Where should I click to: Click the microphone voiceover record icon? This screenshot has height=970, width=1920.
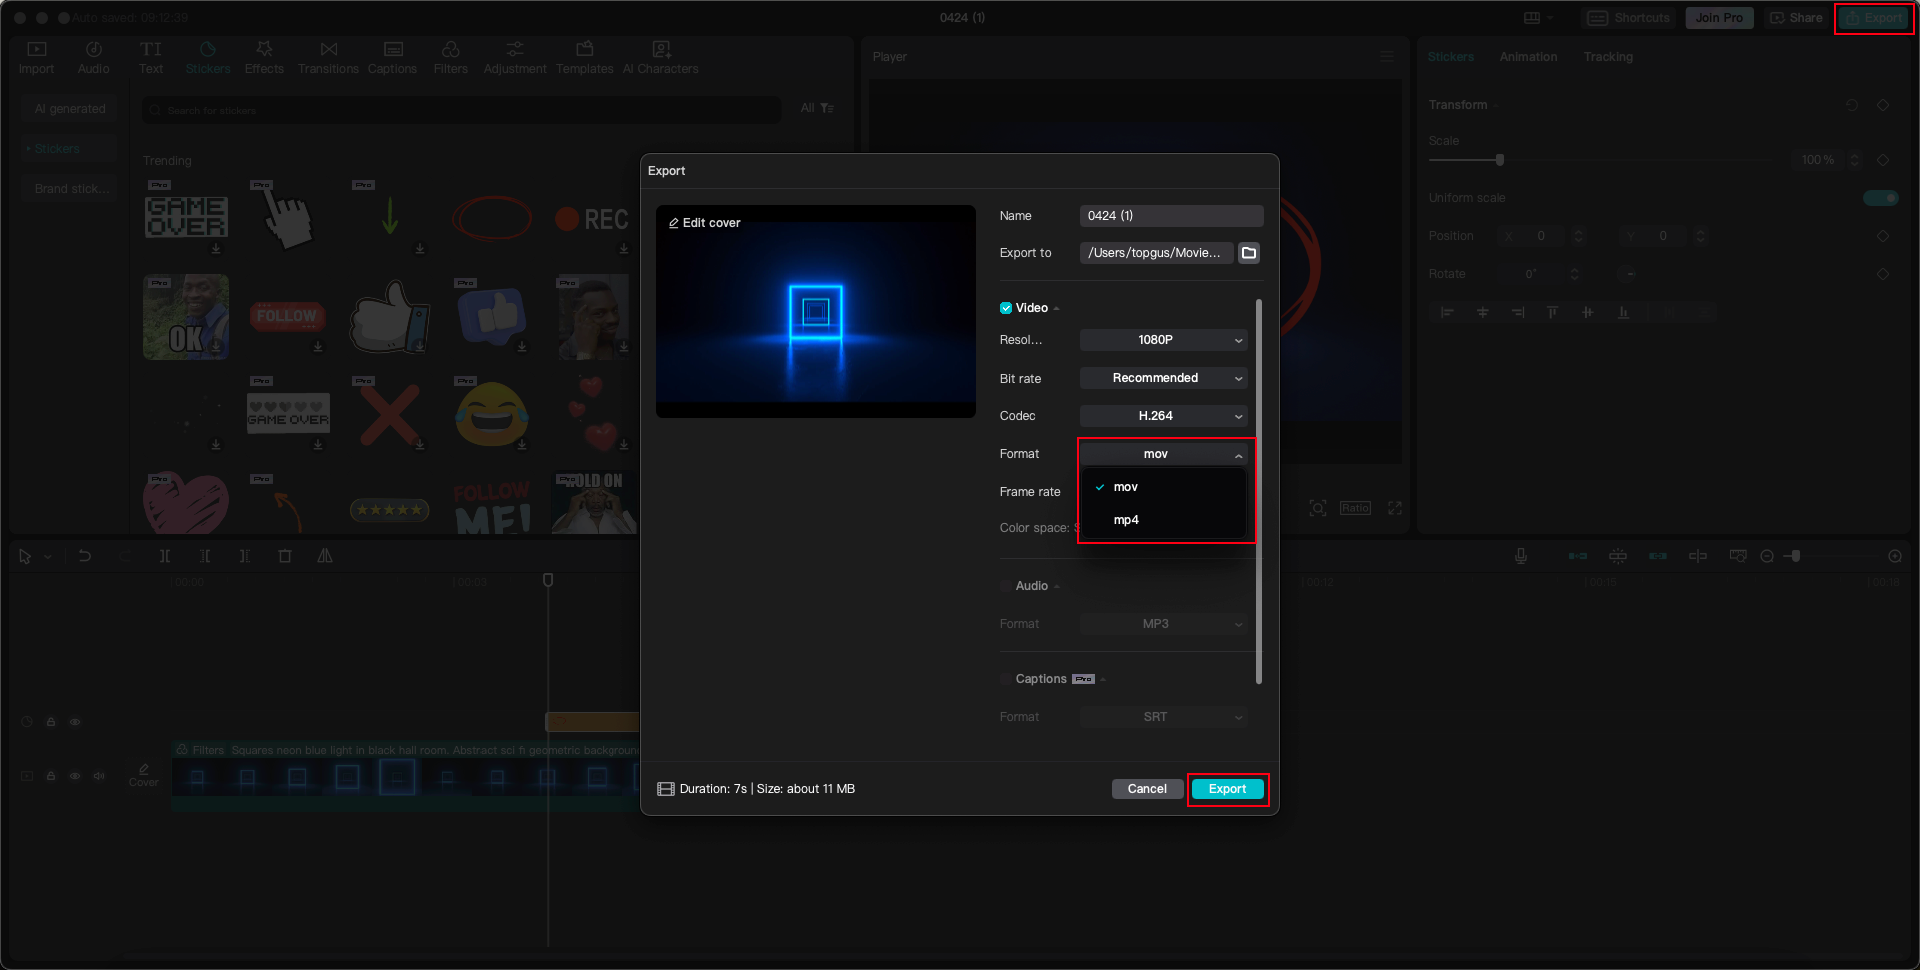click(x=1521, y=556)
